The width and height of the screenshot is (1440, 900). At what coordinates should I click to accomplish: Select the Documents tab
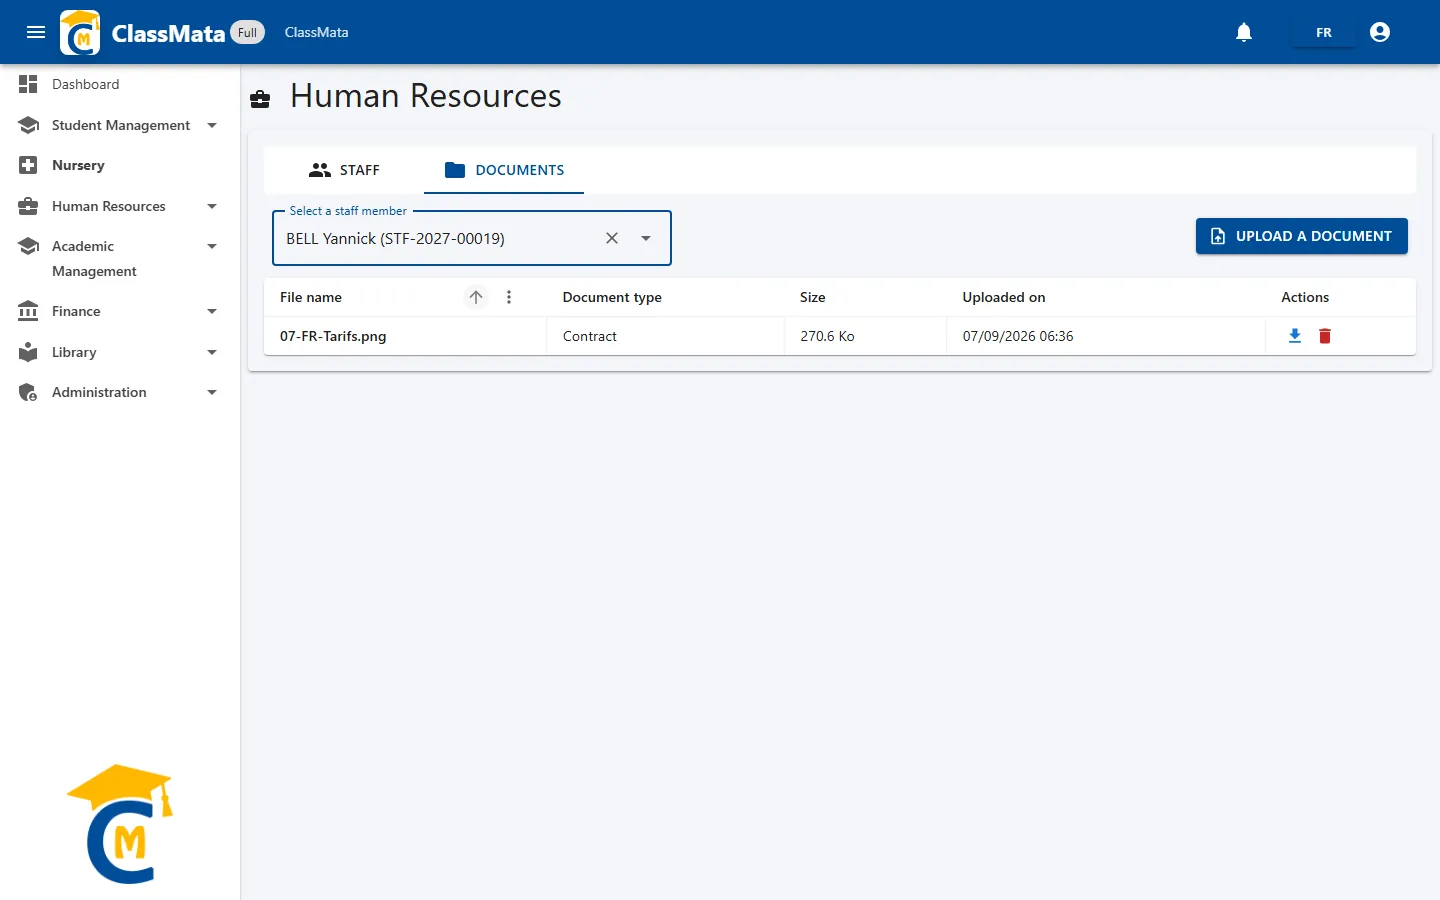click(504, 170)
